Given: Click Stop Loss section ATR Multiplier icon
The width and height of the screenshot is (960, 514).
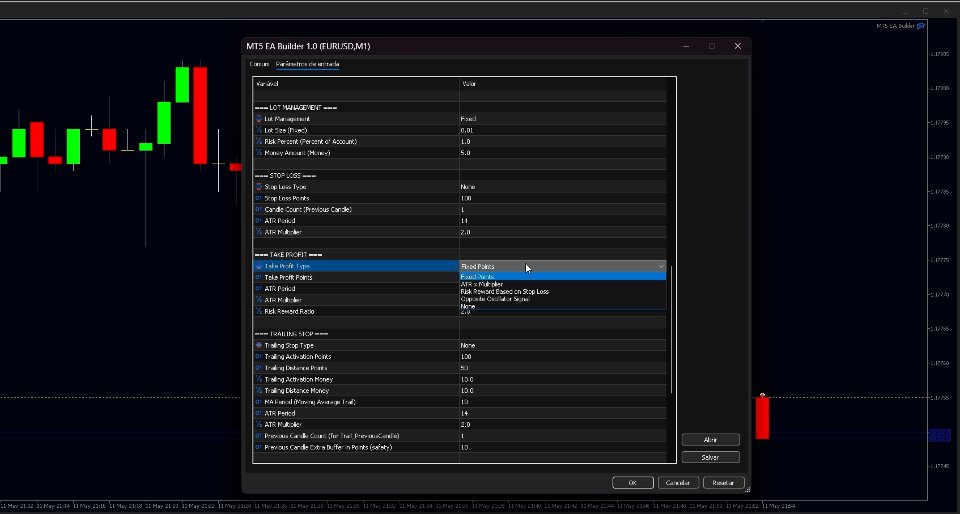Looking at the screenshot, I should click(x=258, y=232).
